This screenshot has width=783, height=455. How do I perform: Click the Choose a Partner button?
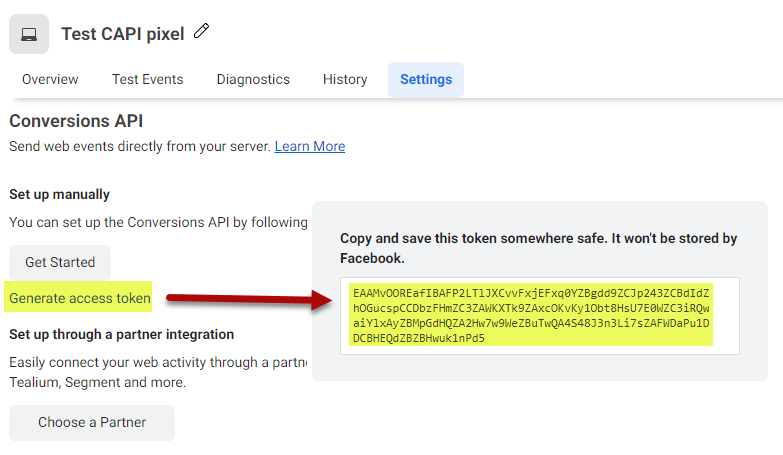pyautogui.click(x=92, y=422)
